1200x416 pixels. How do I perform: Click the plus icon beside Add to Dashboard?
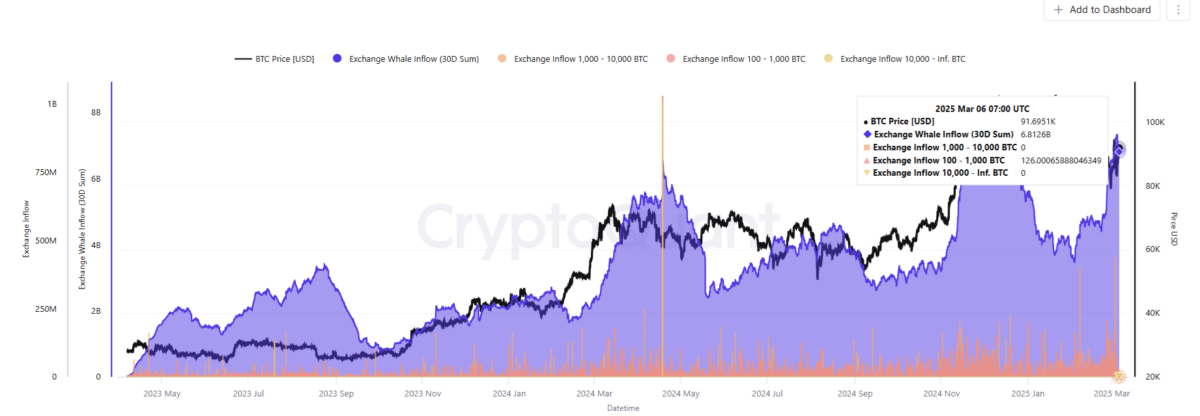(x=1058, y=10)
